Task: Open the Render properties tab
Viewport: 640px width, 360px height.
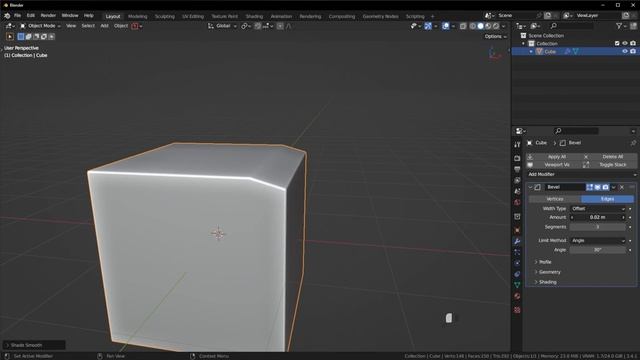Action: (517, 158)
